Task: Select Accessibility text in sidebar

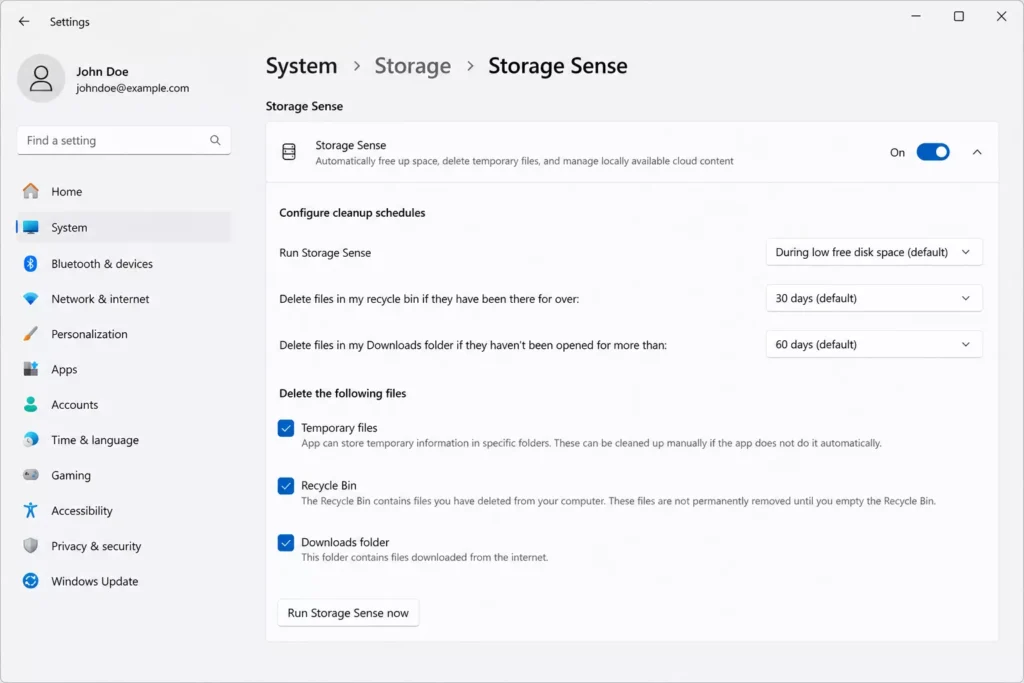Action: point(82,510)
